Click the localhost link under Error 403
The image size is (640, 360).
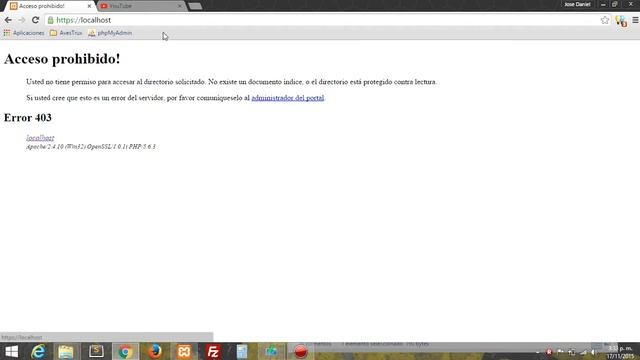(x=40, y=138)
